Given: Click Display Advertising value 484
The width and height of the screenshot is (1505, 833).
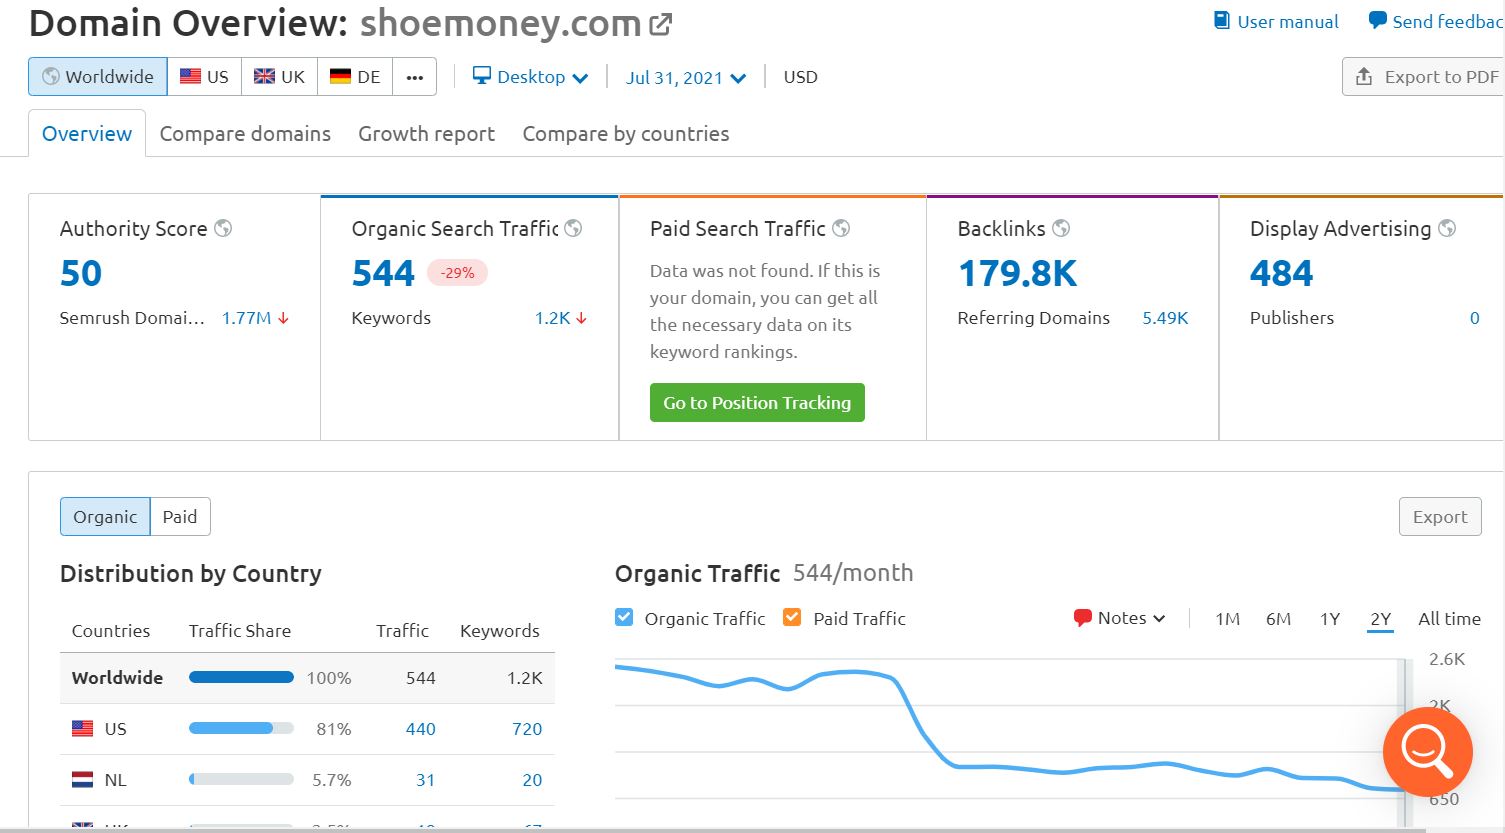Looking at the screenshot, I should 1282,273.
